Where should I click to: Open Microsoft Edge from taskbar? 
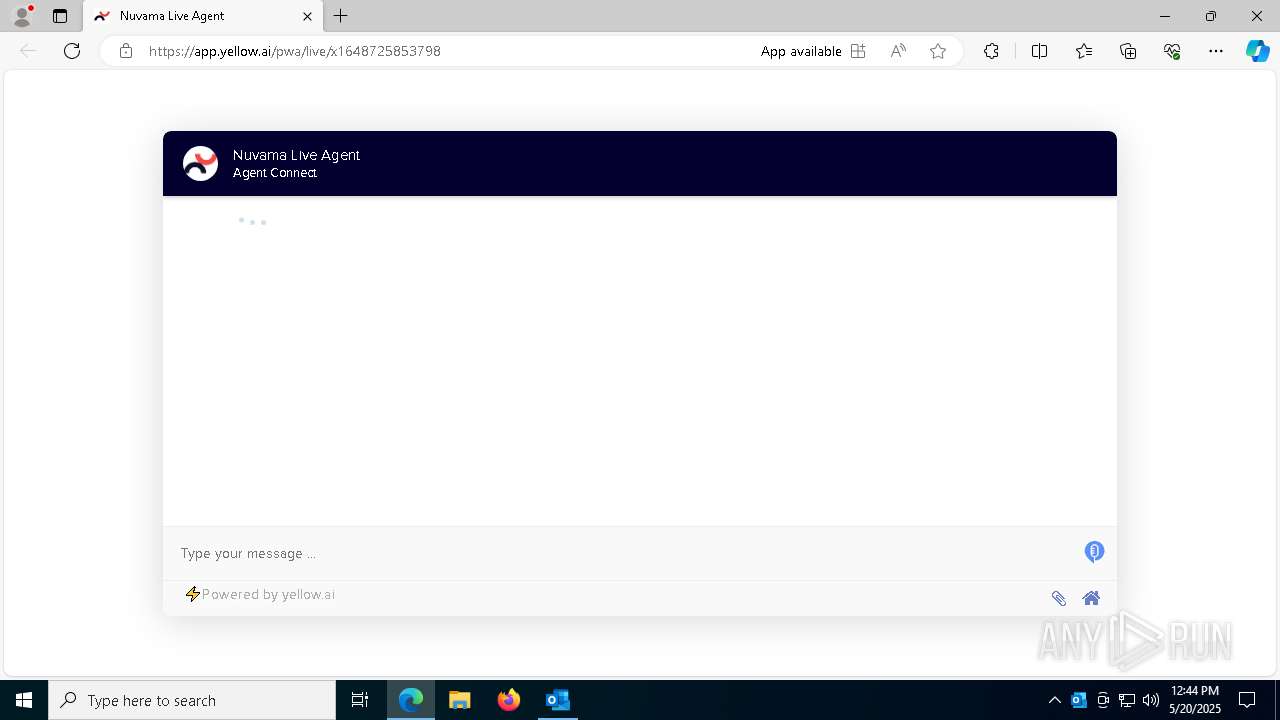point(411,700)
